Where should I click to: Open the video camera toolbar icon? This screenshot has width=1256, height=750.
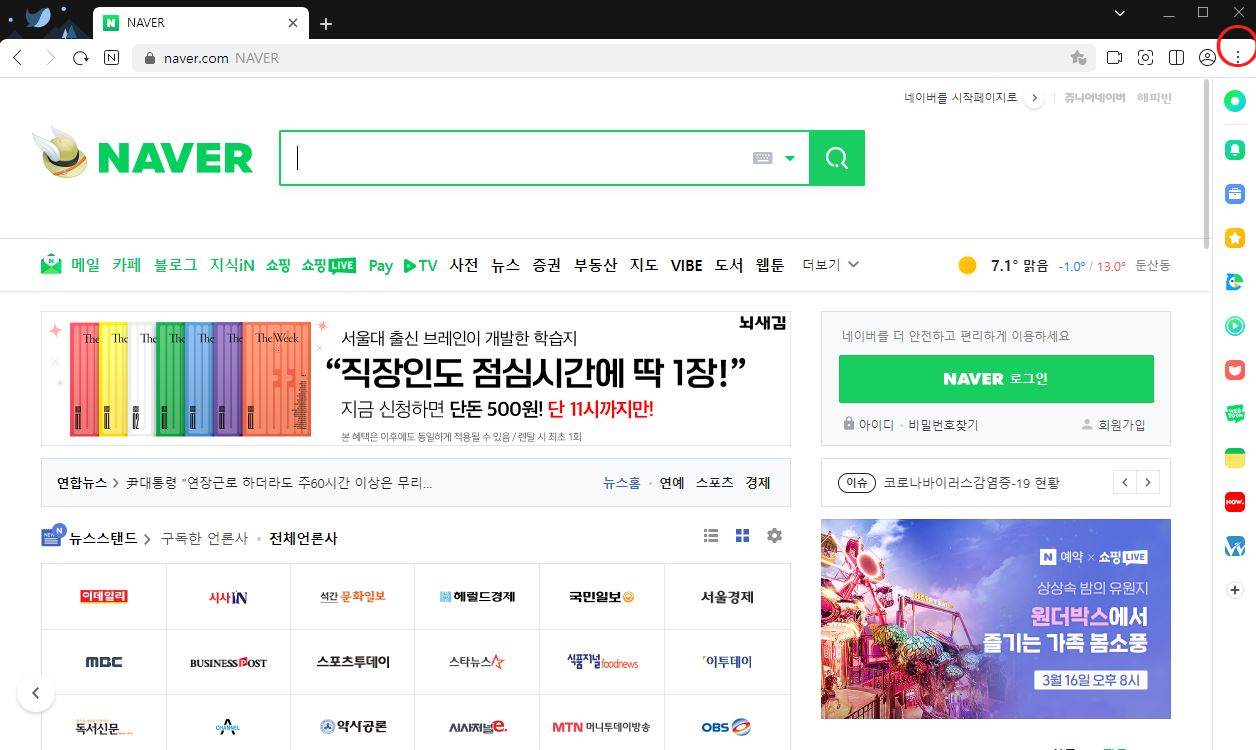pyautogui.click(x=1115, y=58)
